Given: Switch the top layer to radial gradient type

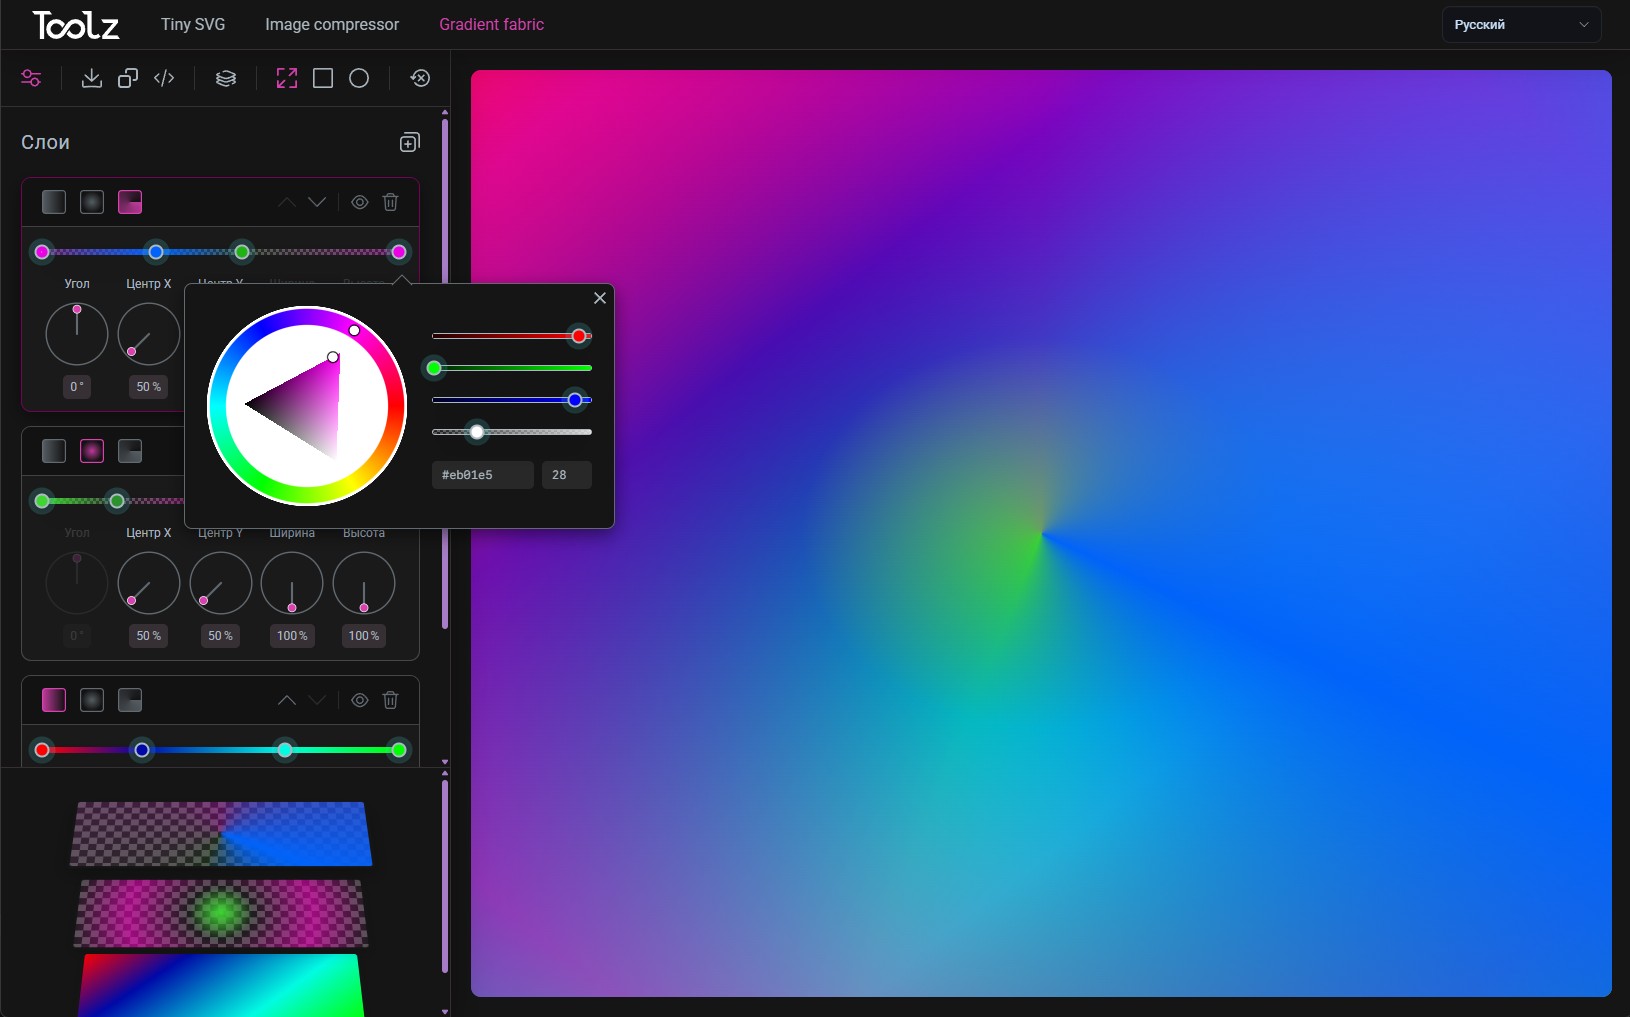Looking at the screenshot, I should [92, 202].
